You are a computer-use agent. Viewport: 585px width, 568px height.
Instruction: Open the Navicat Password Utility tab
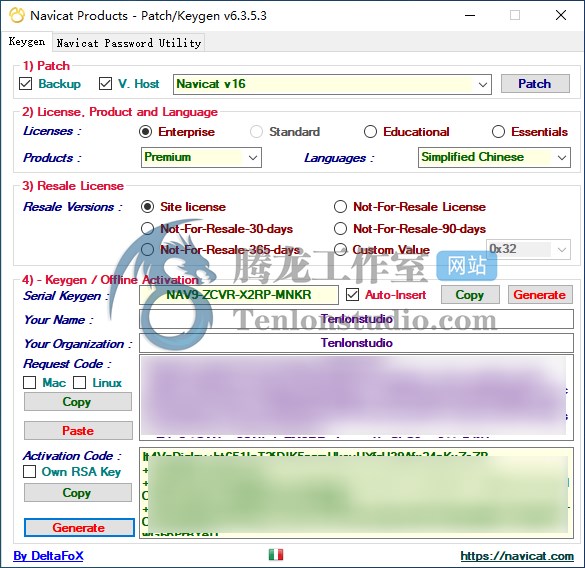point(129,43)
